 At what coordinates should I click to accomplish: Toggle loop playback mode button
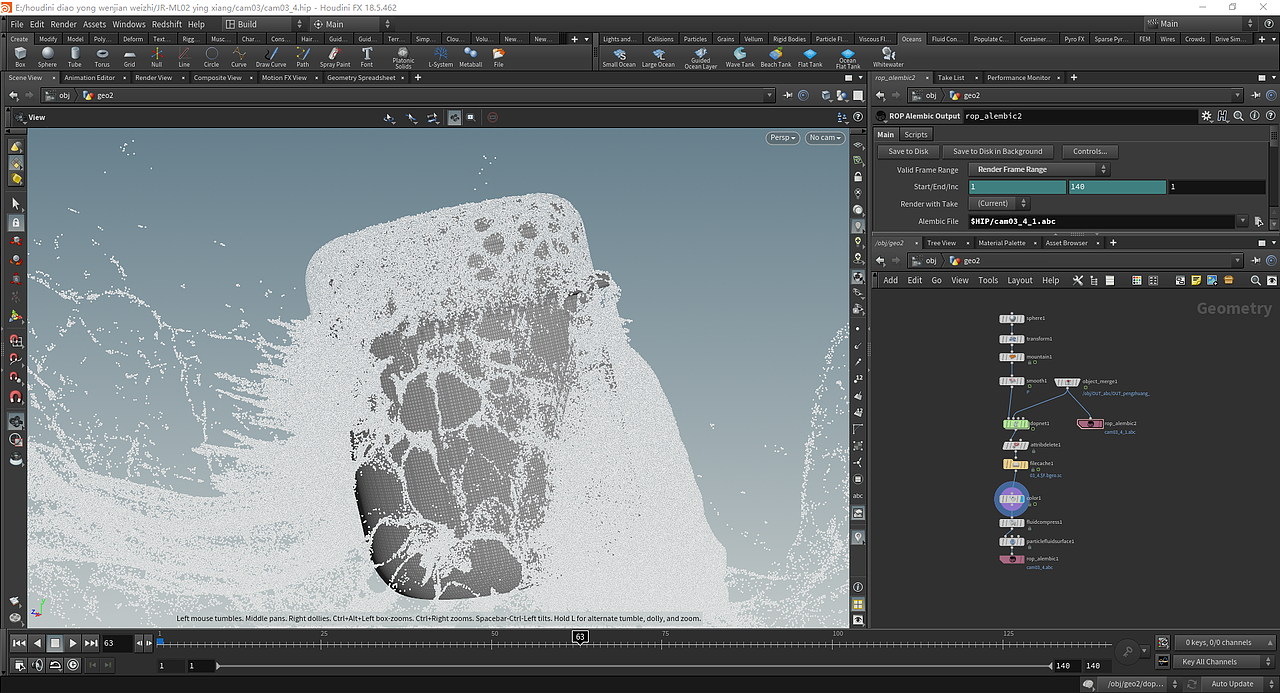[x=55, y=665]
